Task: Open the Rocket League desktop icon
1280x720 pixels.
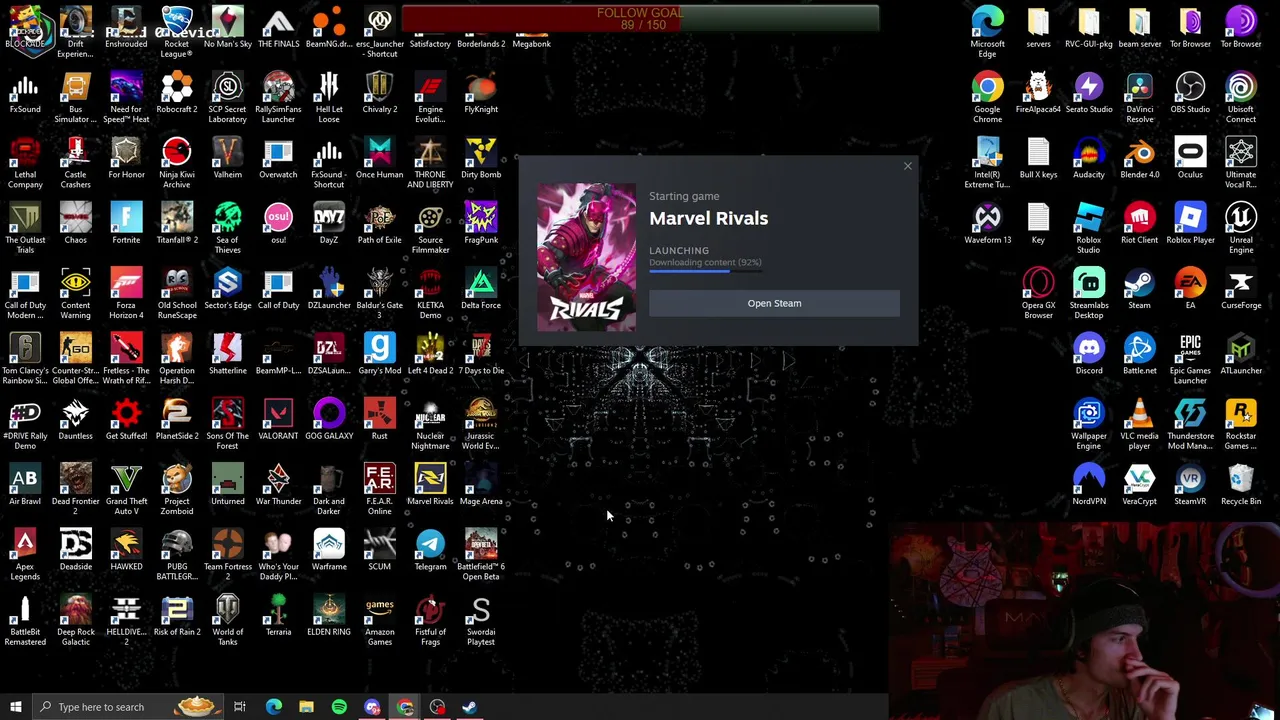Action: click(177, 33)
